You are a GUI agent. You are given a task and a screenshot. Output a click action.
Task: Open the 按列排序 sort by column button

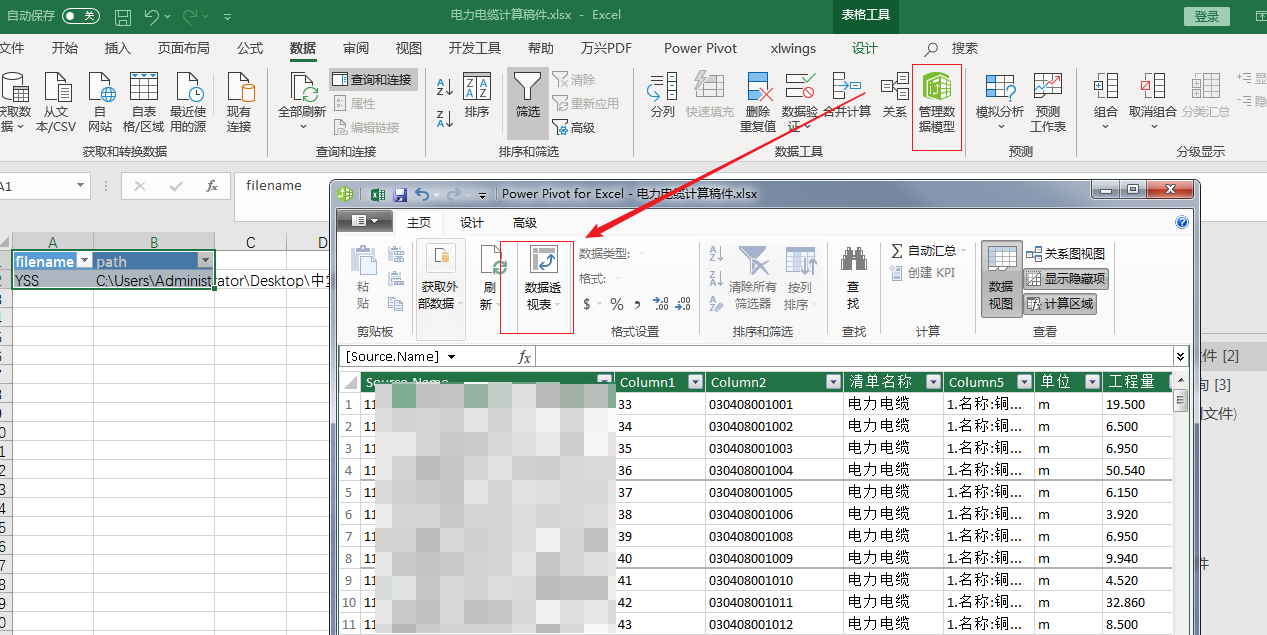799,278
